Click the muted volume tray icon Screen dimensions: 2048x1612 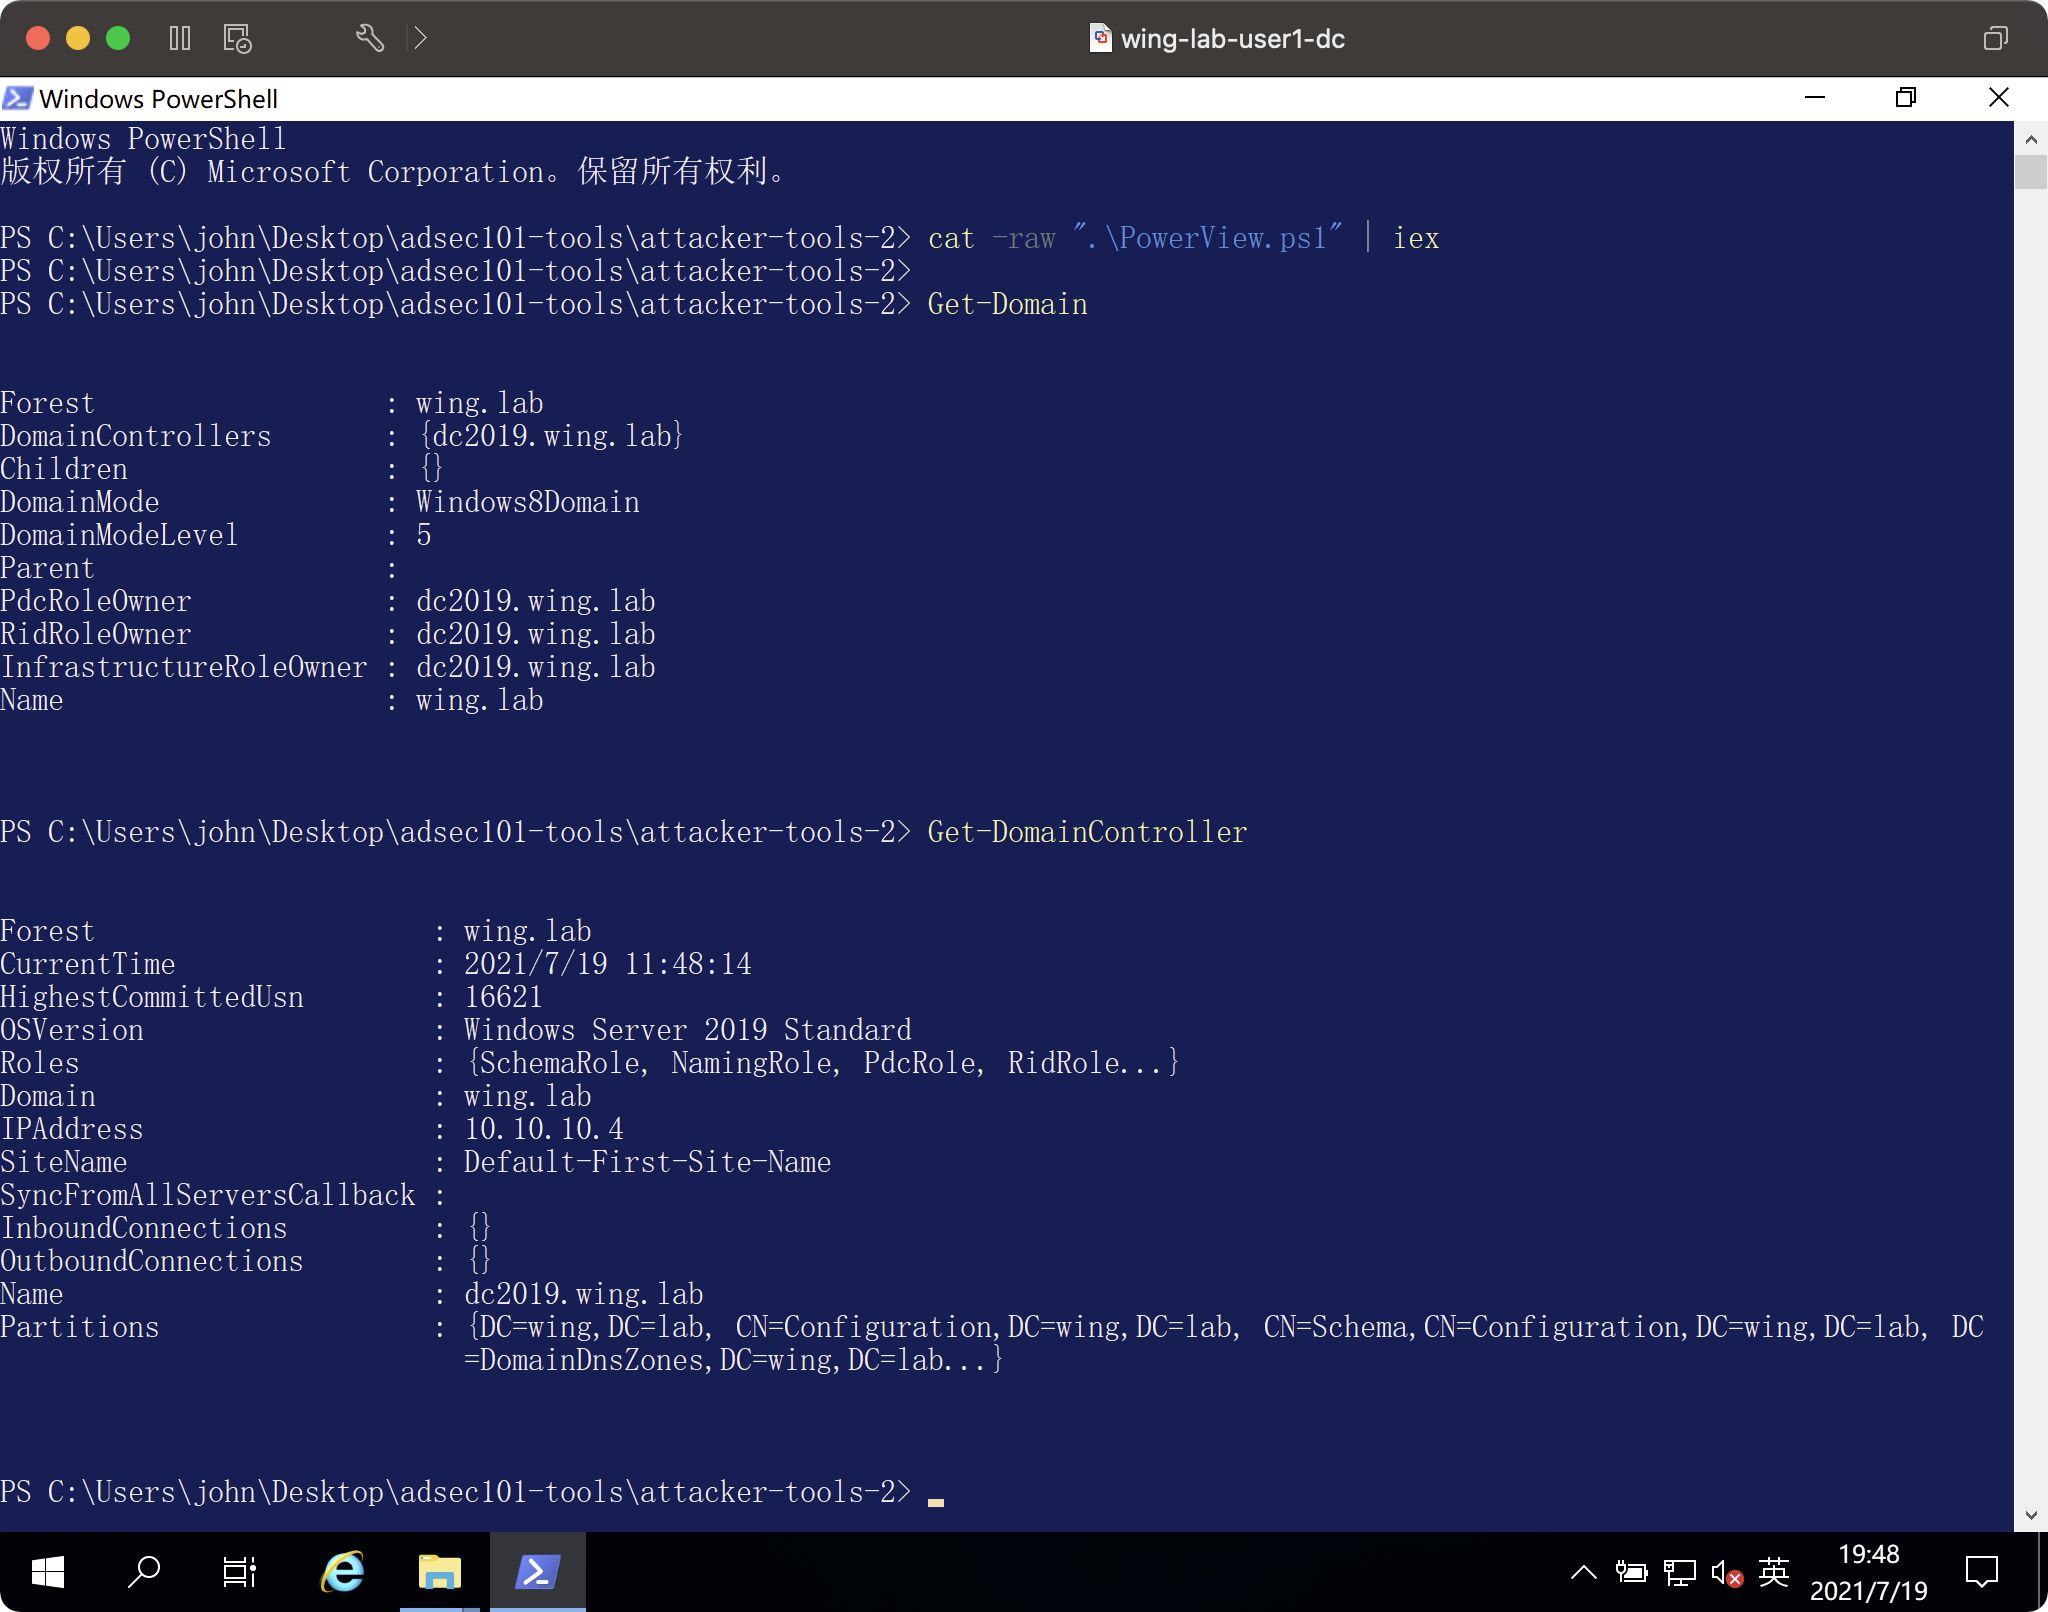coord(1727,1572)
